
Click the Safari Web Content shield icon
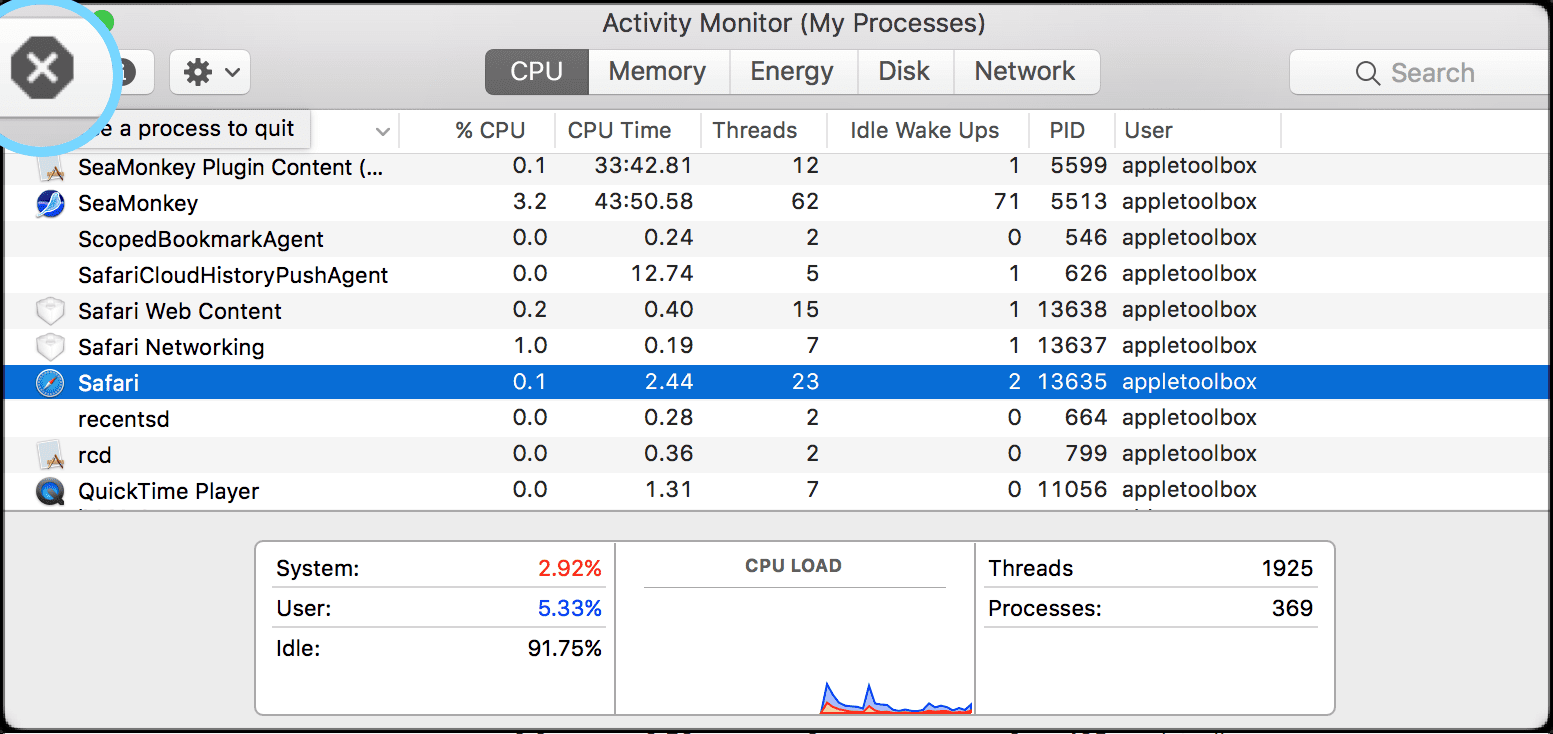(50, 312)
